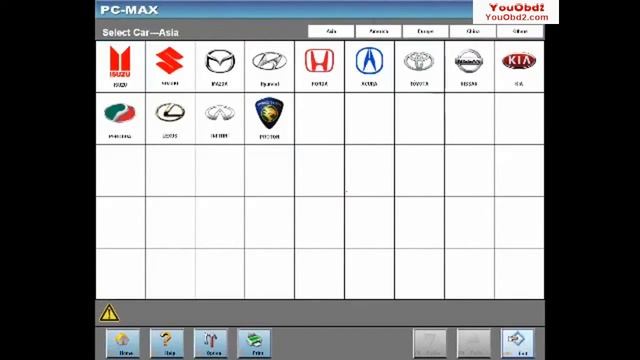Open the Help button
The width and height of the screenshot is (640, 360).
pyautogui.click(x=167, y=343)
